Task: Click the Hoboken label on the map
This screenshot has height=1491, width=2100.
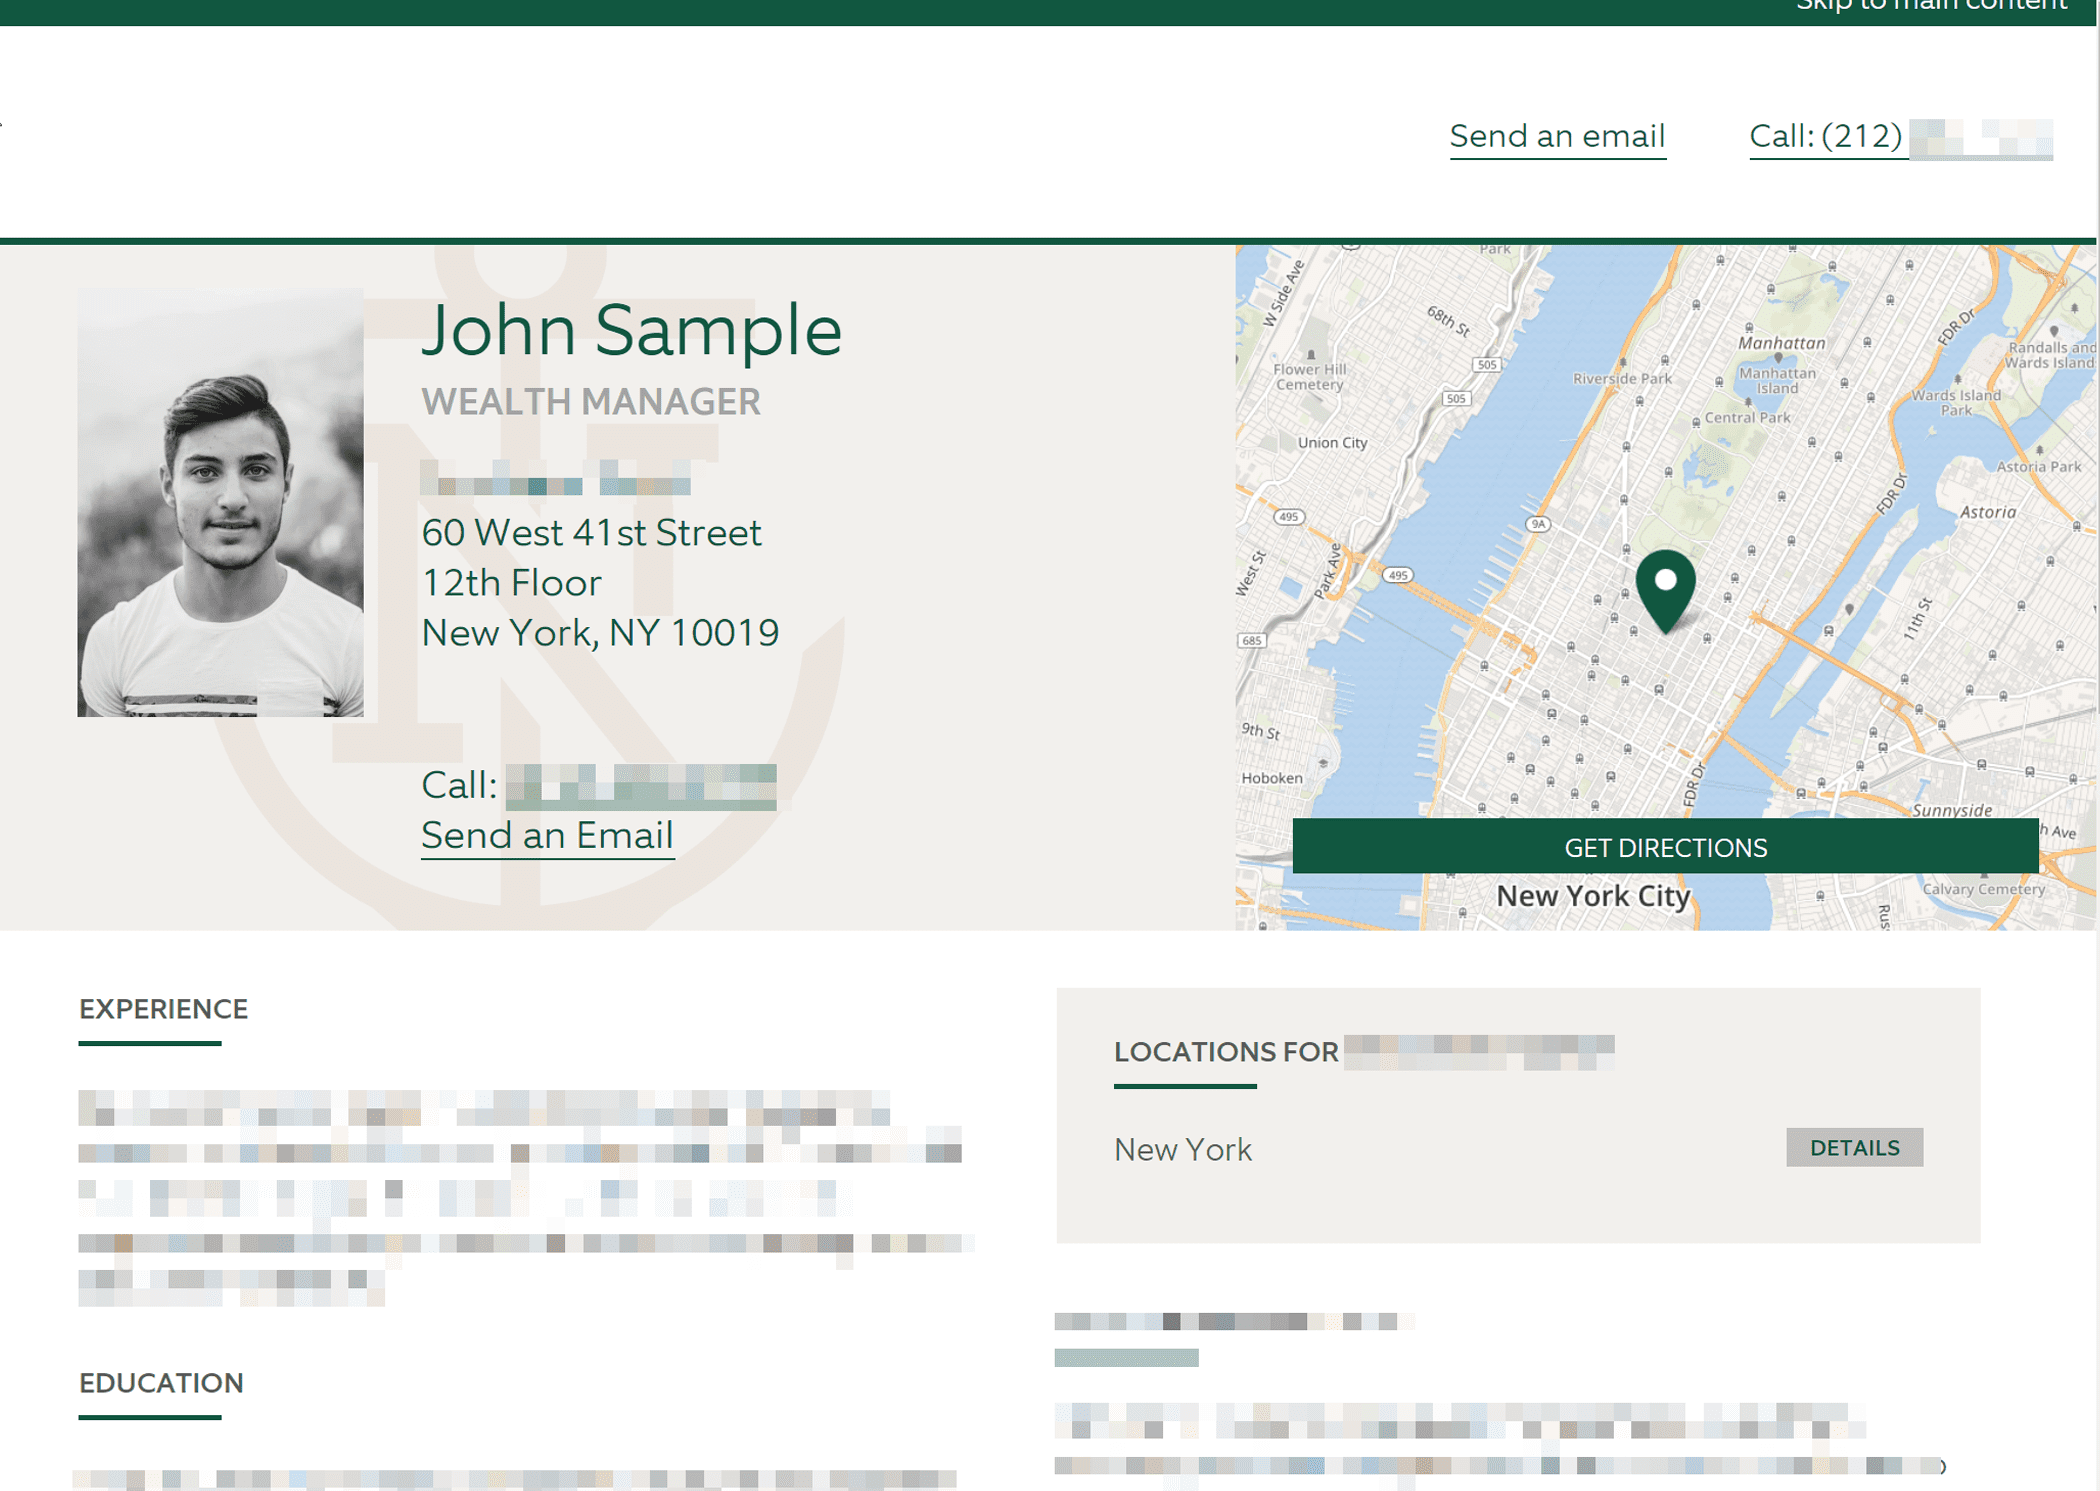Action: [1271, 778]
